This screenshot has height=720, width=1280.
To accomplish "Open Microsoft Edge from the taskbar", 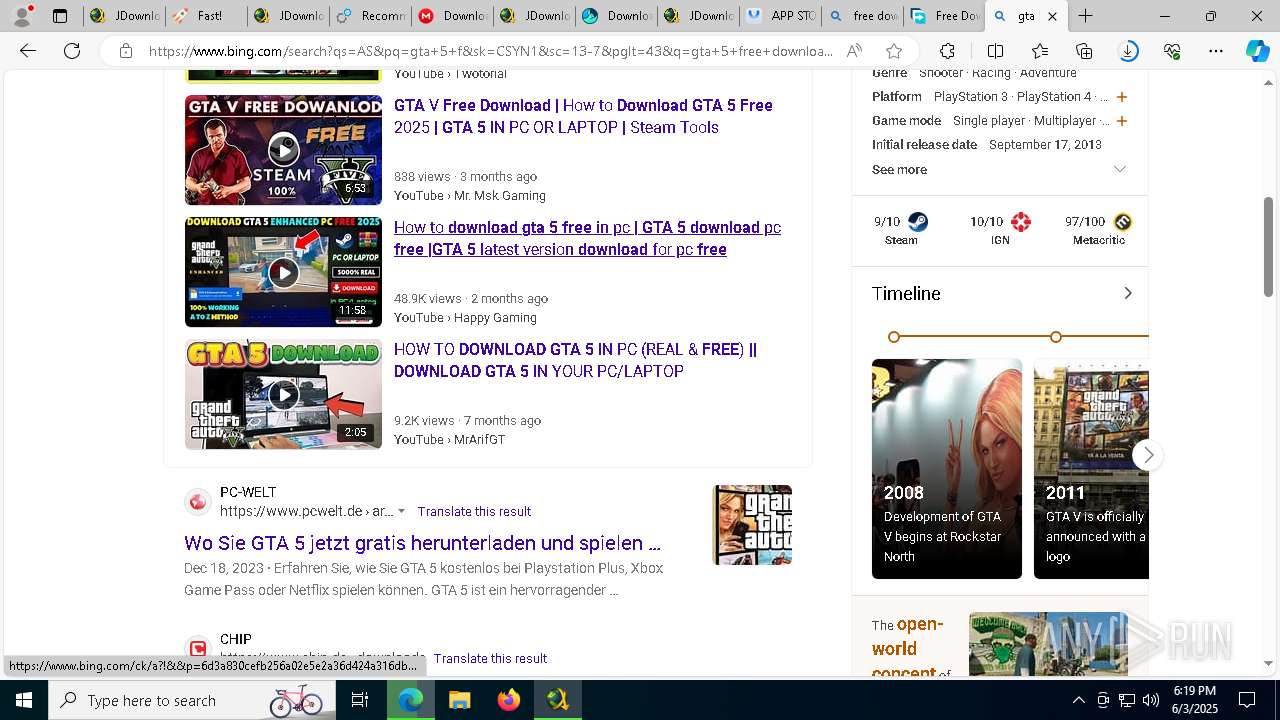I will 411,700.
